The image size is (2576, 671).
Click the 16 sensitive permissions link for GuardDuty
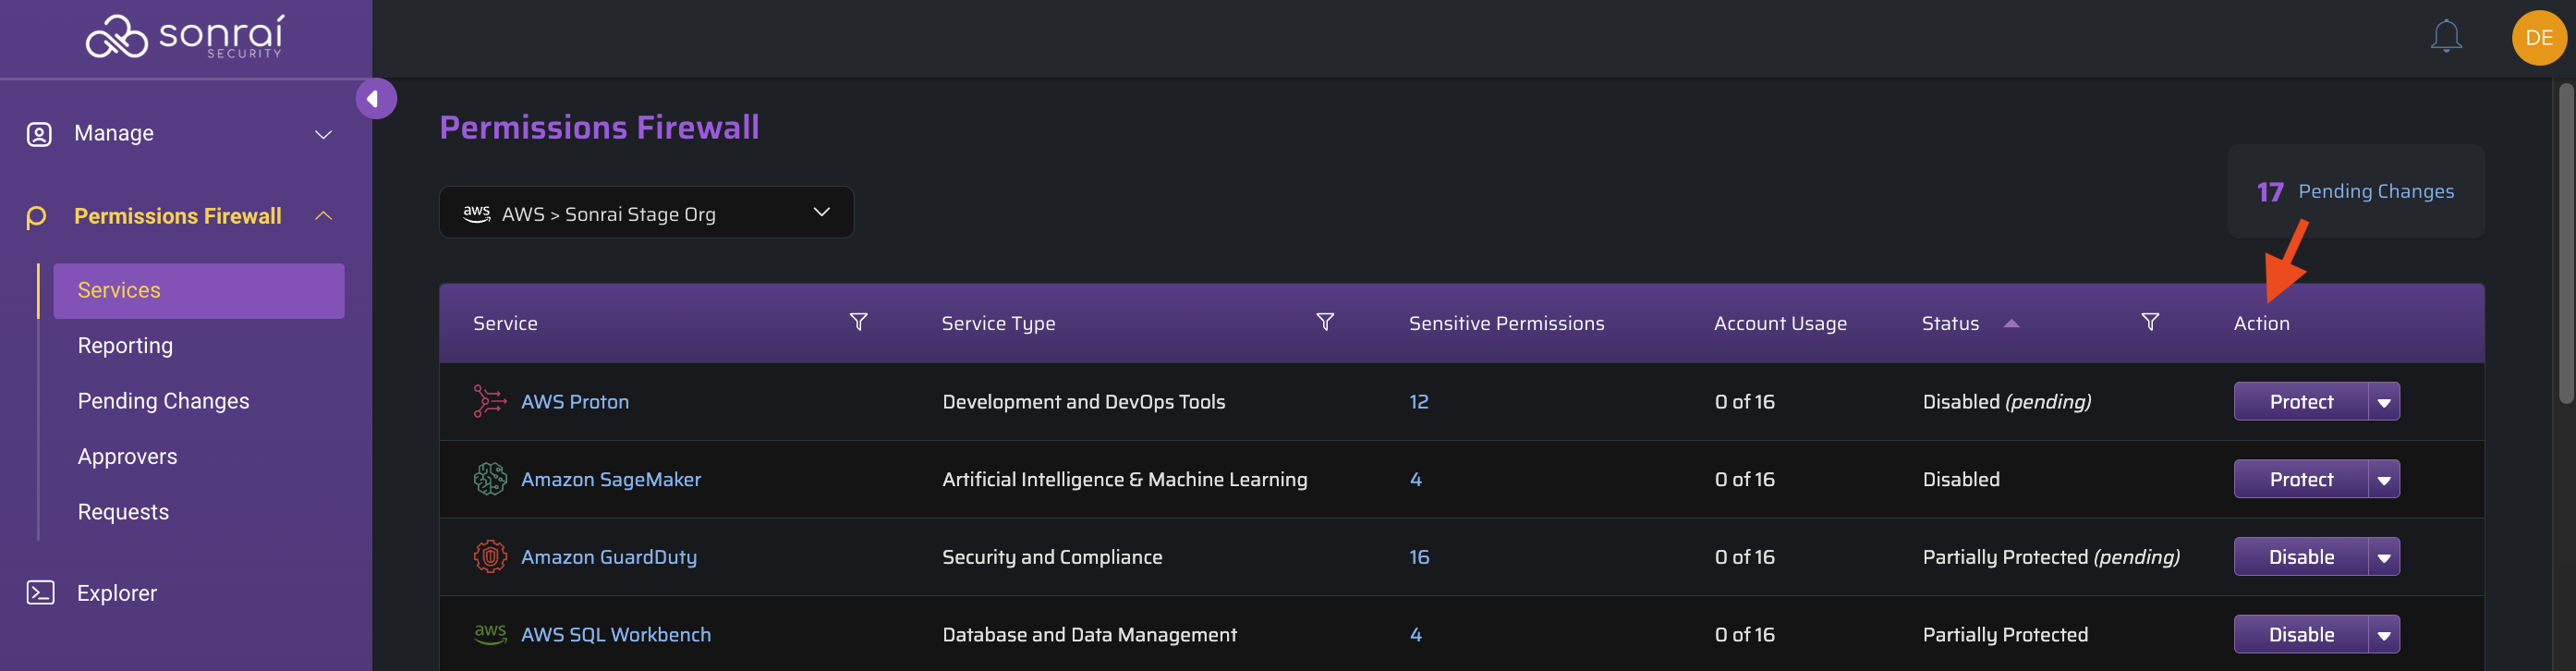coord(1419,557)
